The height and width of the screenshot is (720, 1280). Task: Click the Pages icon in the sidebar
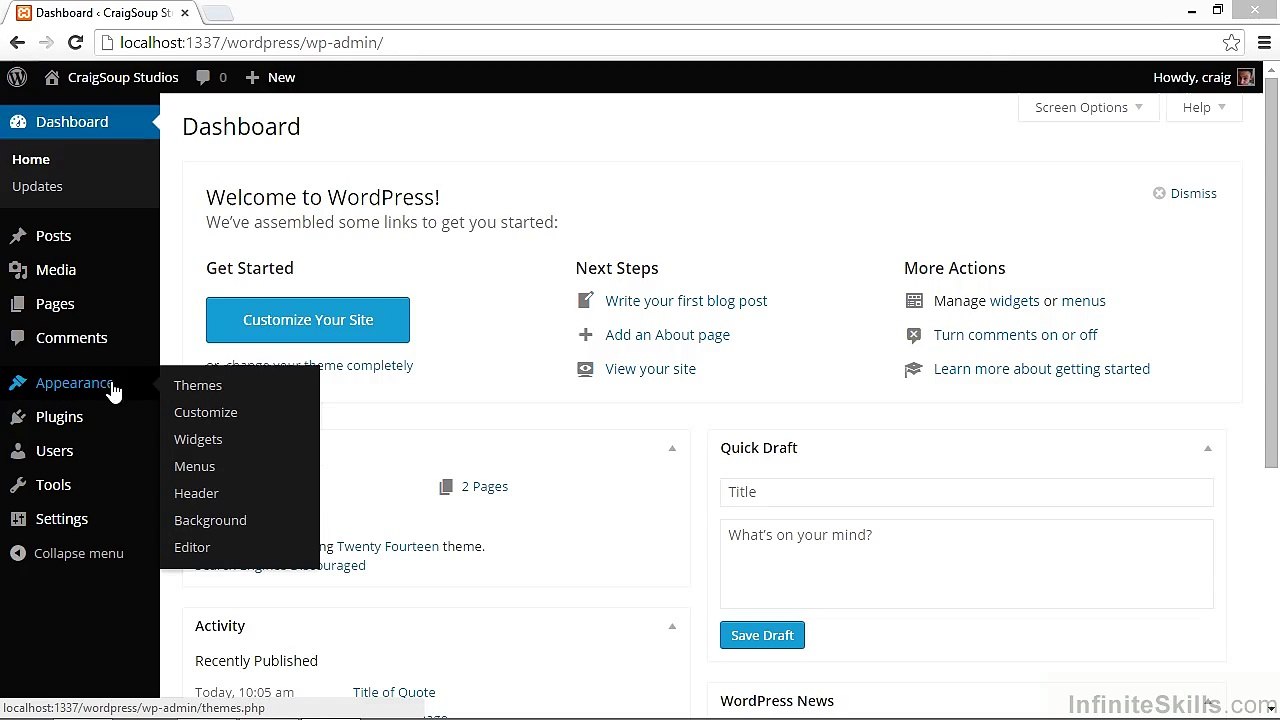tap(18, 304)
